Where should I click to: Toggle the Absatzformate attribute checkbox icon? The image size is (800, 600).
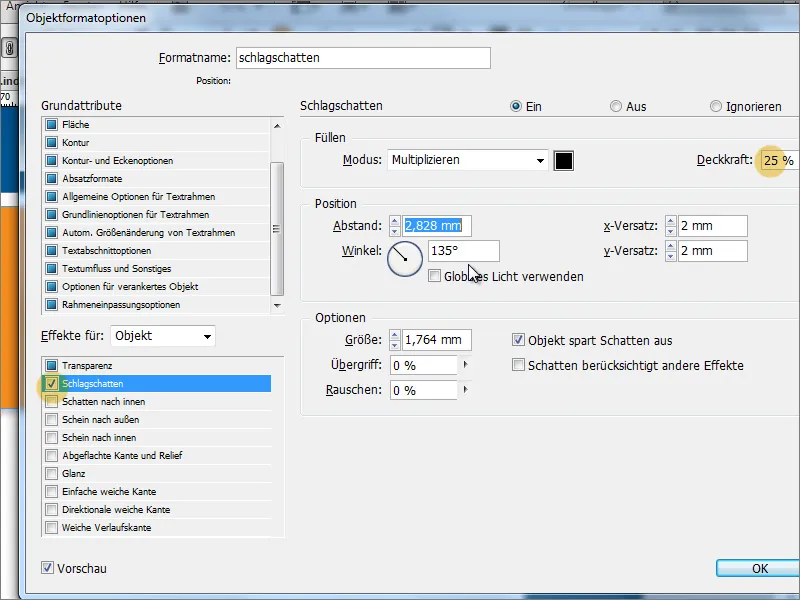[52, 179]
